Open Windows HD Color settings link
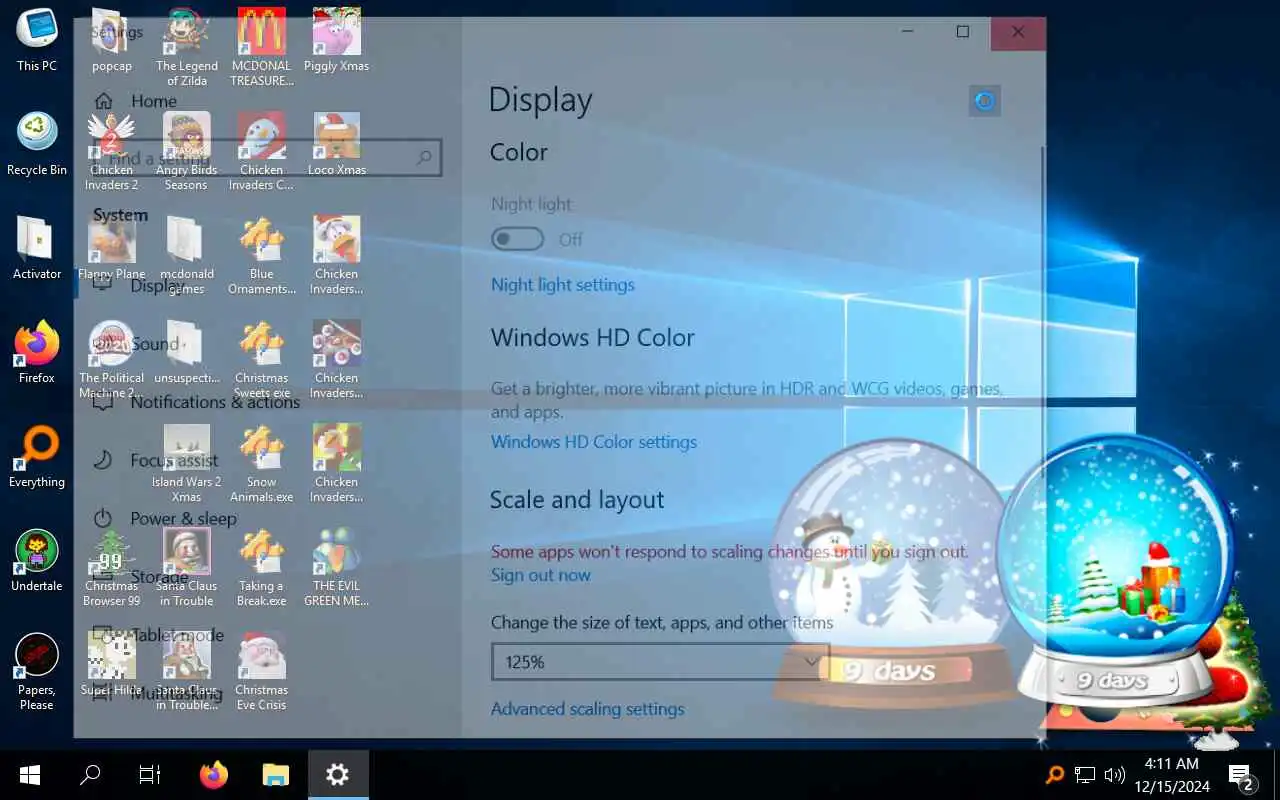 coord(594,442)
